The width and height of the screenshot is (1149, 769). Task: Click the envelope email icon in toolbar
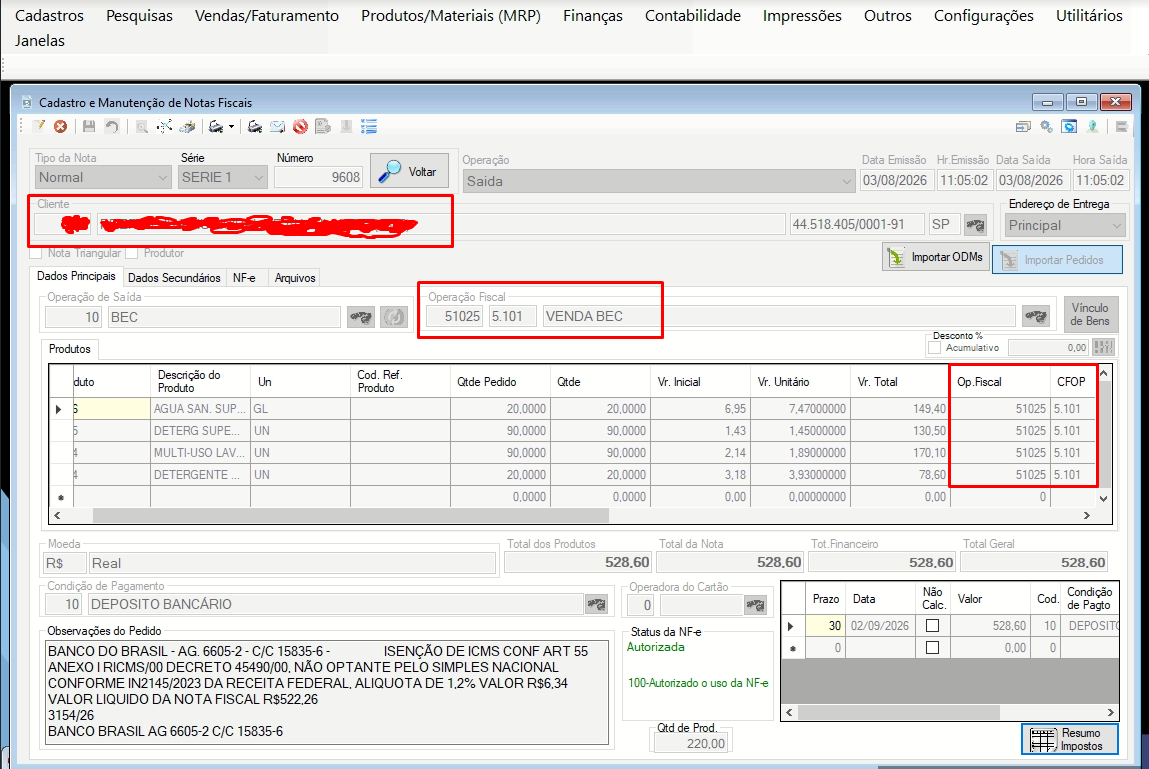tap(278, 127)
